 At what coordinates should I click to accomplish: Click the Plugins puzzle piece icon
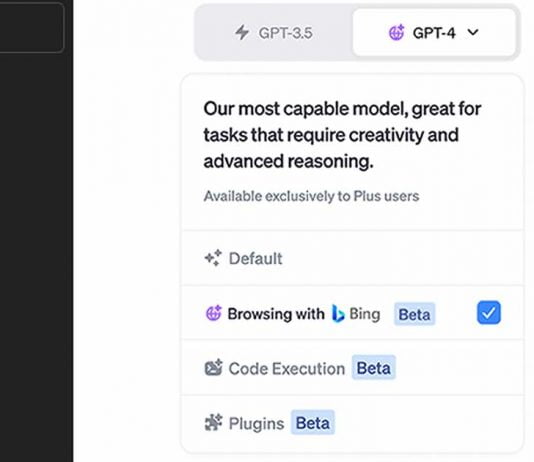tap(213, 423)
